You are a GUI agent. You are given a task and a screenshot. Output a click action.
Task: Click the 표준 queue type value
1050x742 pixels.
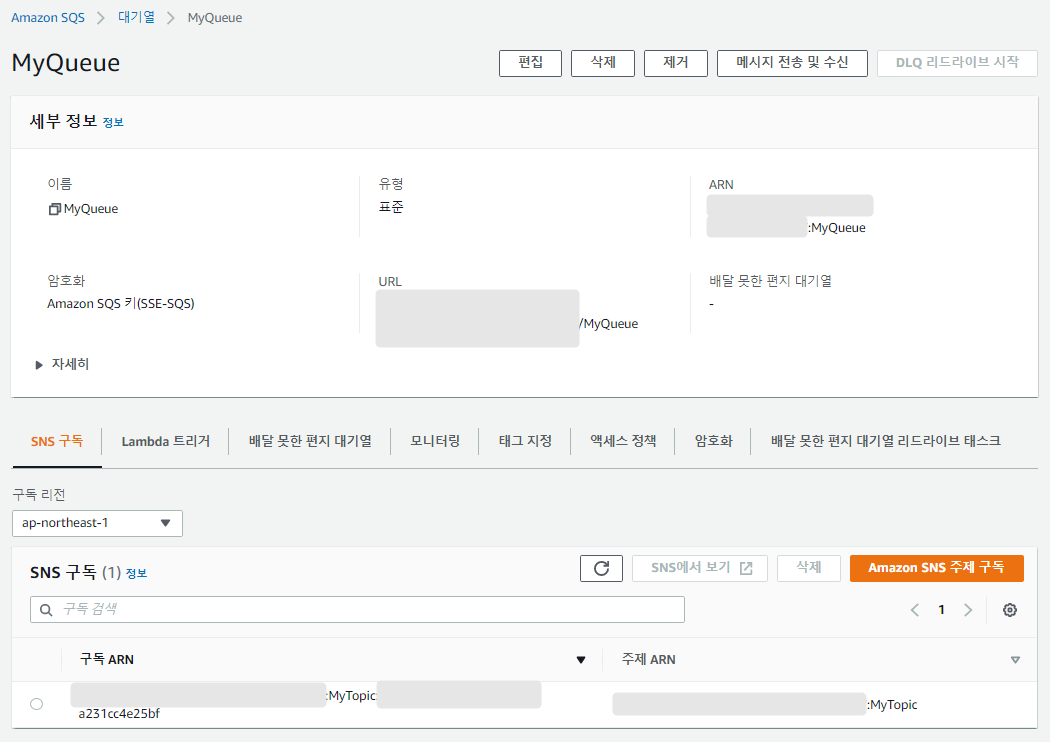pos(391,208)
